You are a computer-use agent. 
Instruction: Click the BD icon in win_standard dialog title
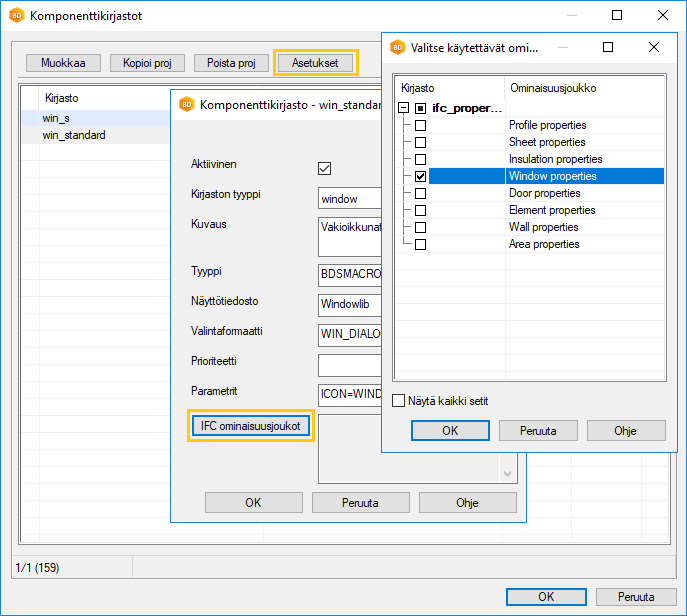(x=186, y=104)
